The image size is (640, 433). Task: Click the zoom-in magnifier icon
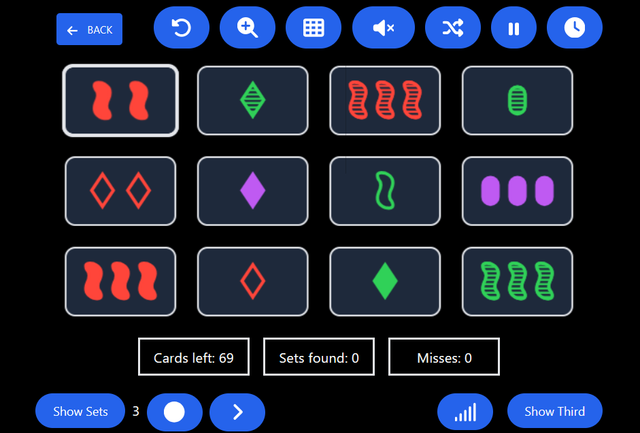point(247,28)
